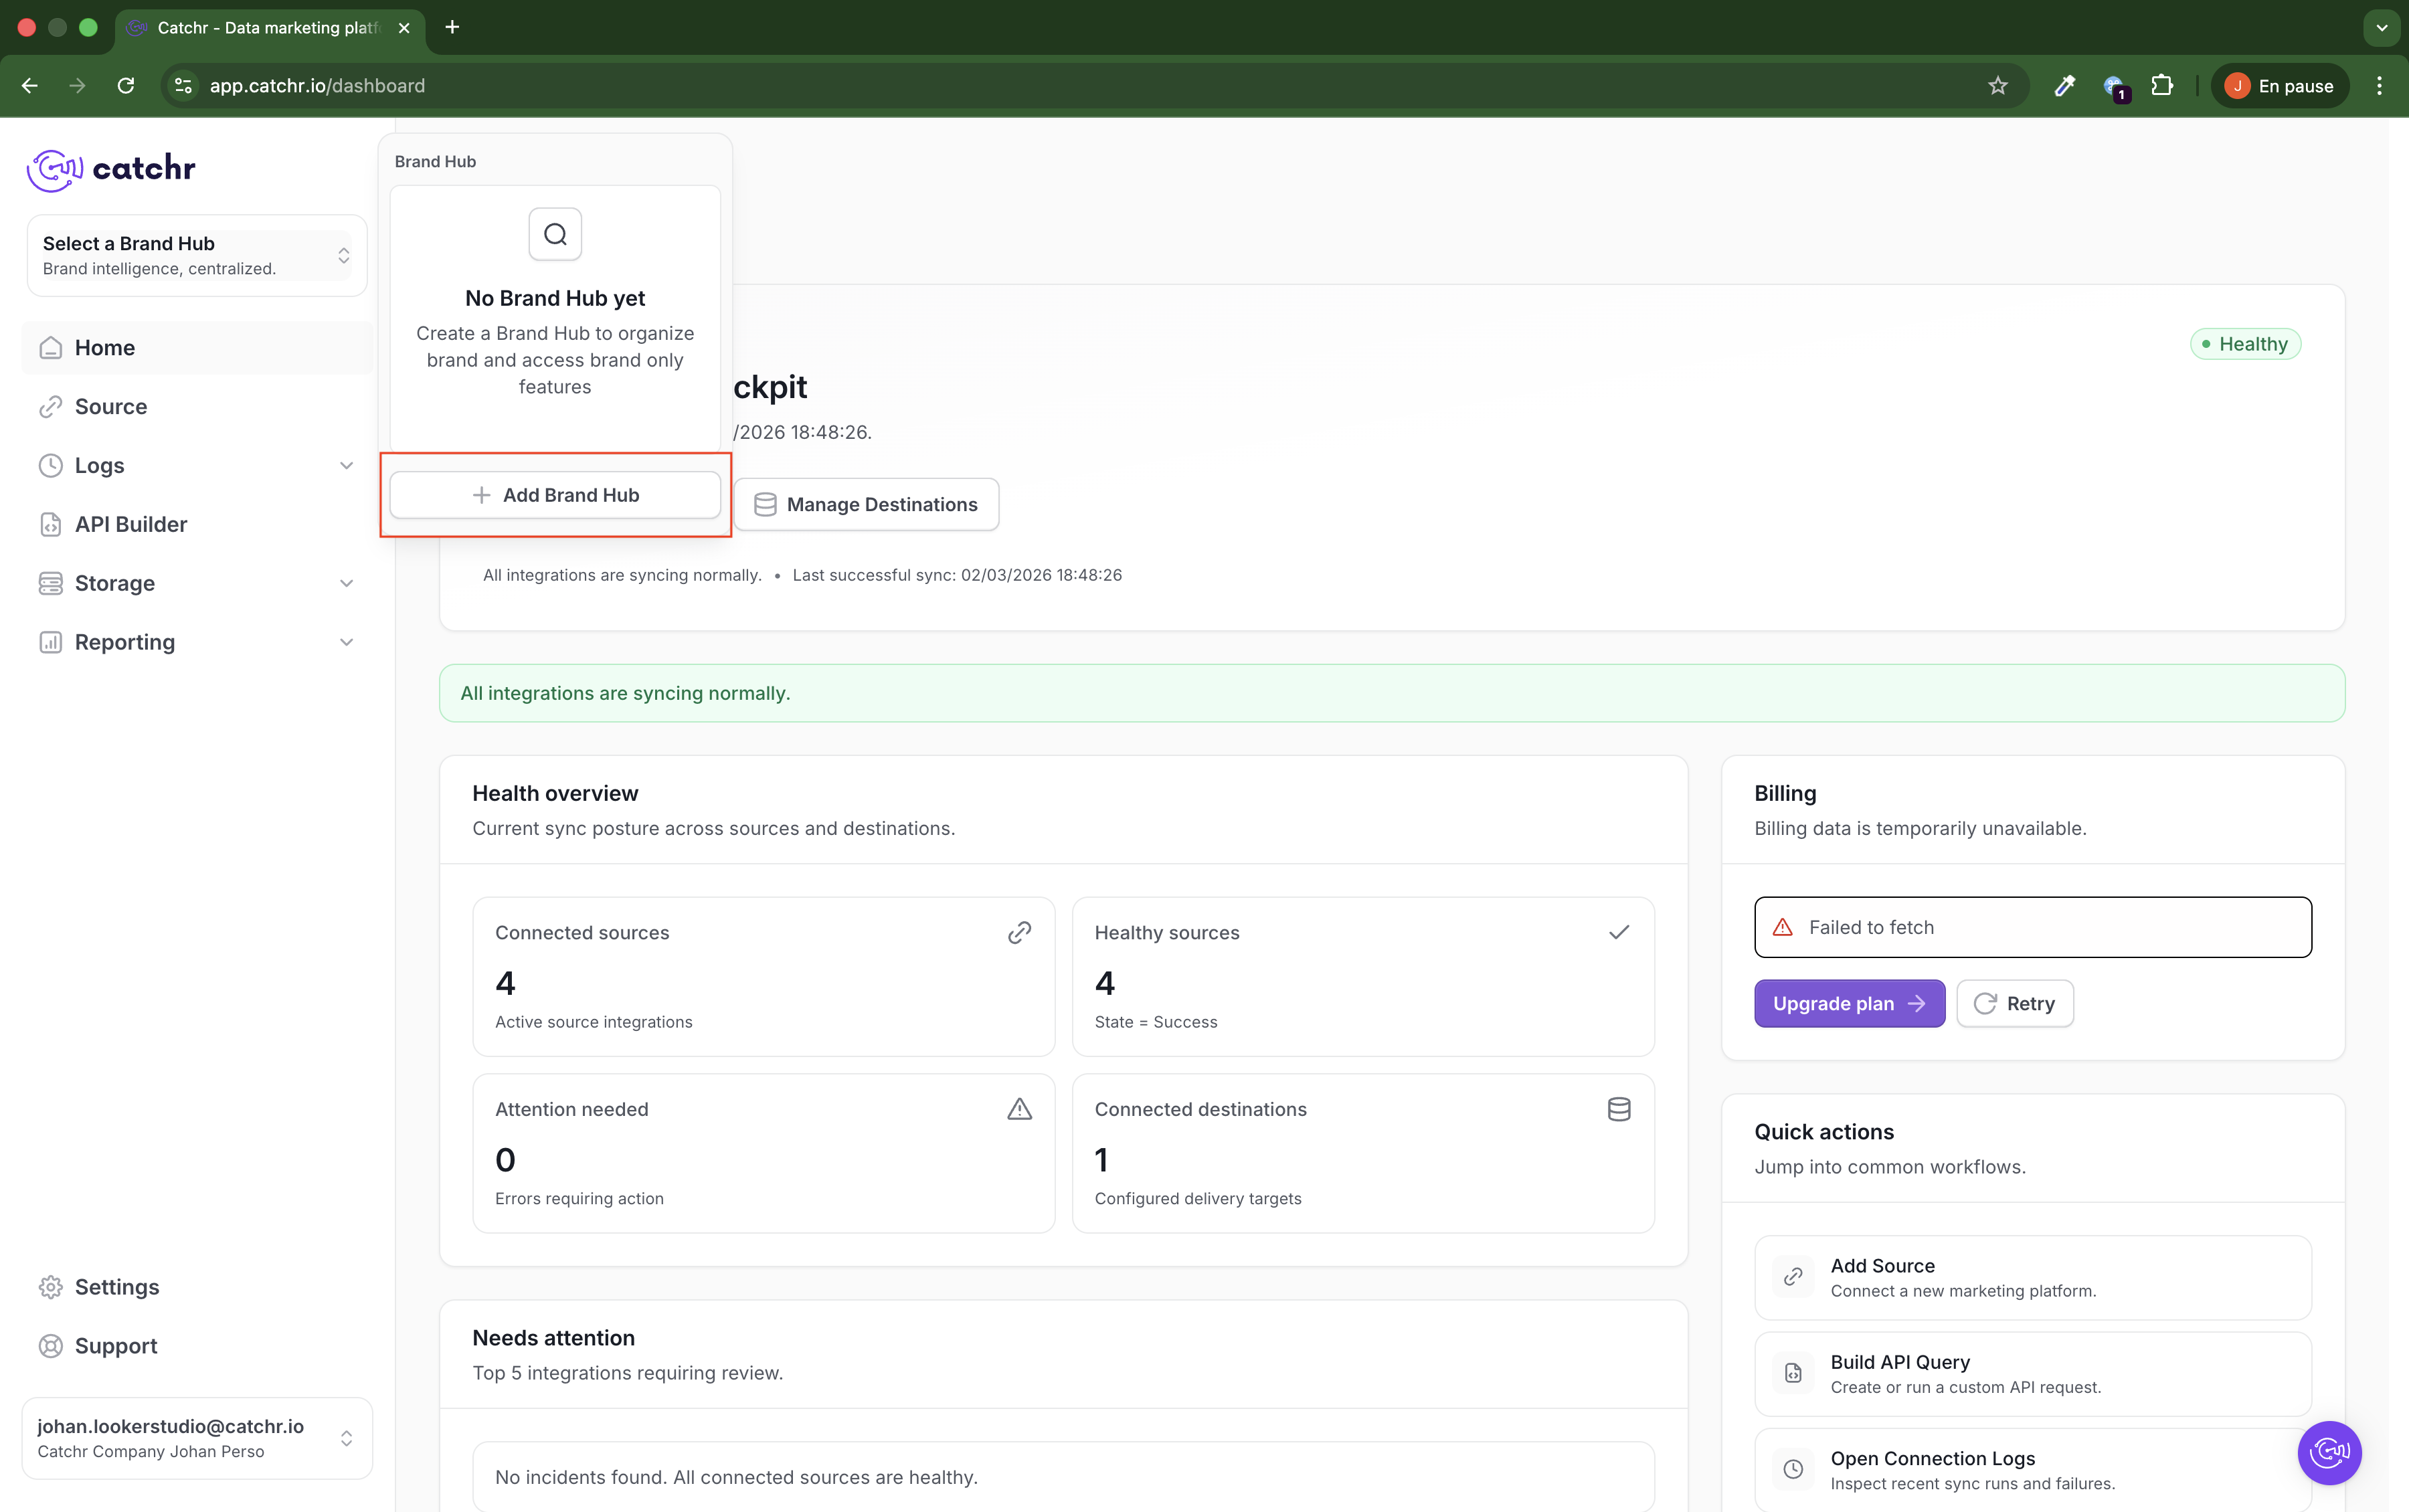Open Source page from sidebar

tap(110, 407)
